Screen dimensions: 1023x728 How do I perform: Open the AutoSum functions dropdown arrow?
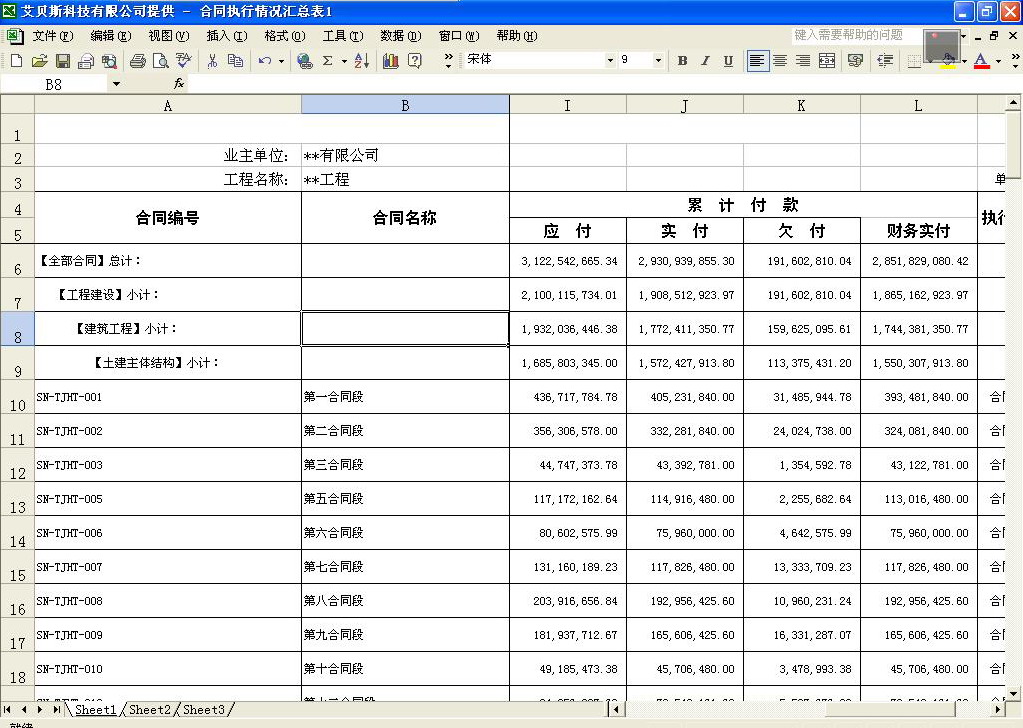(x=344, y=61)
